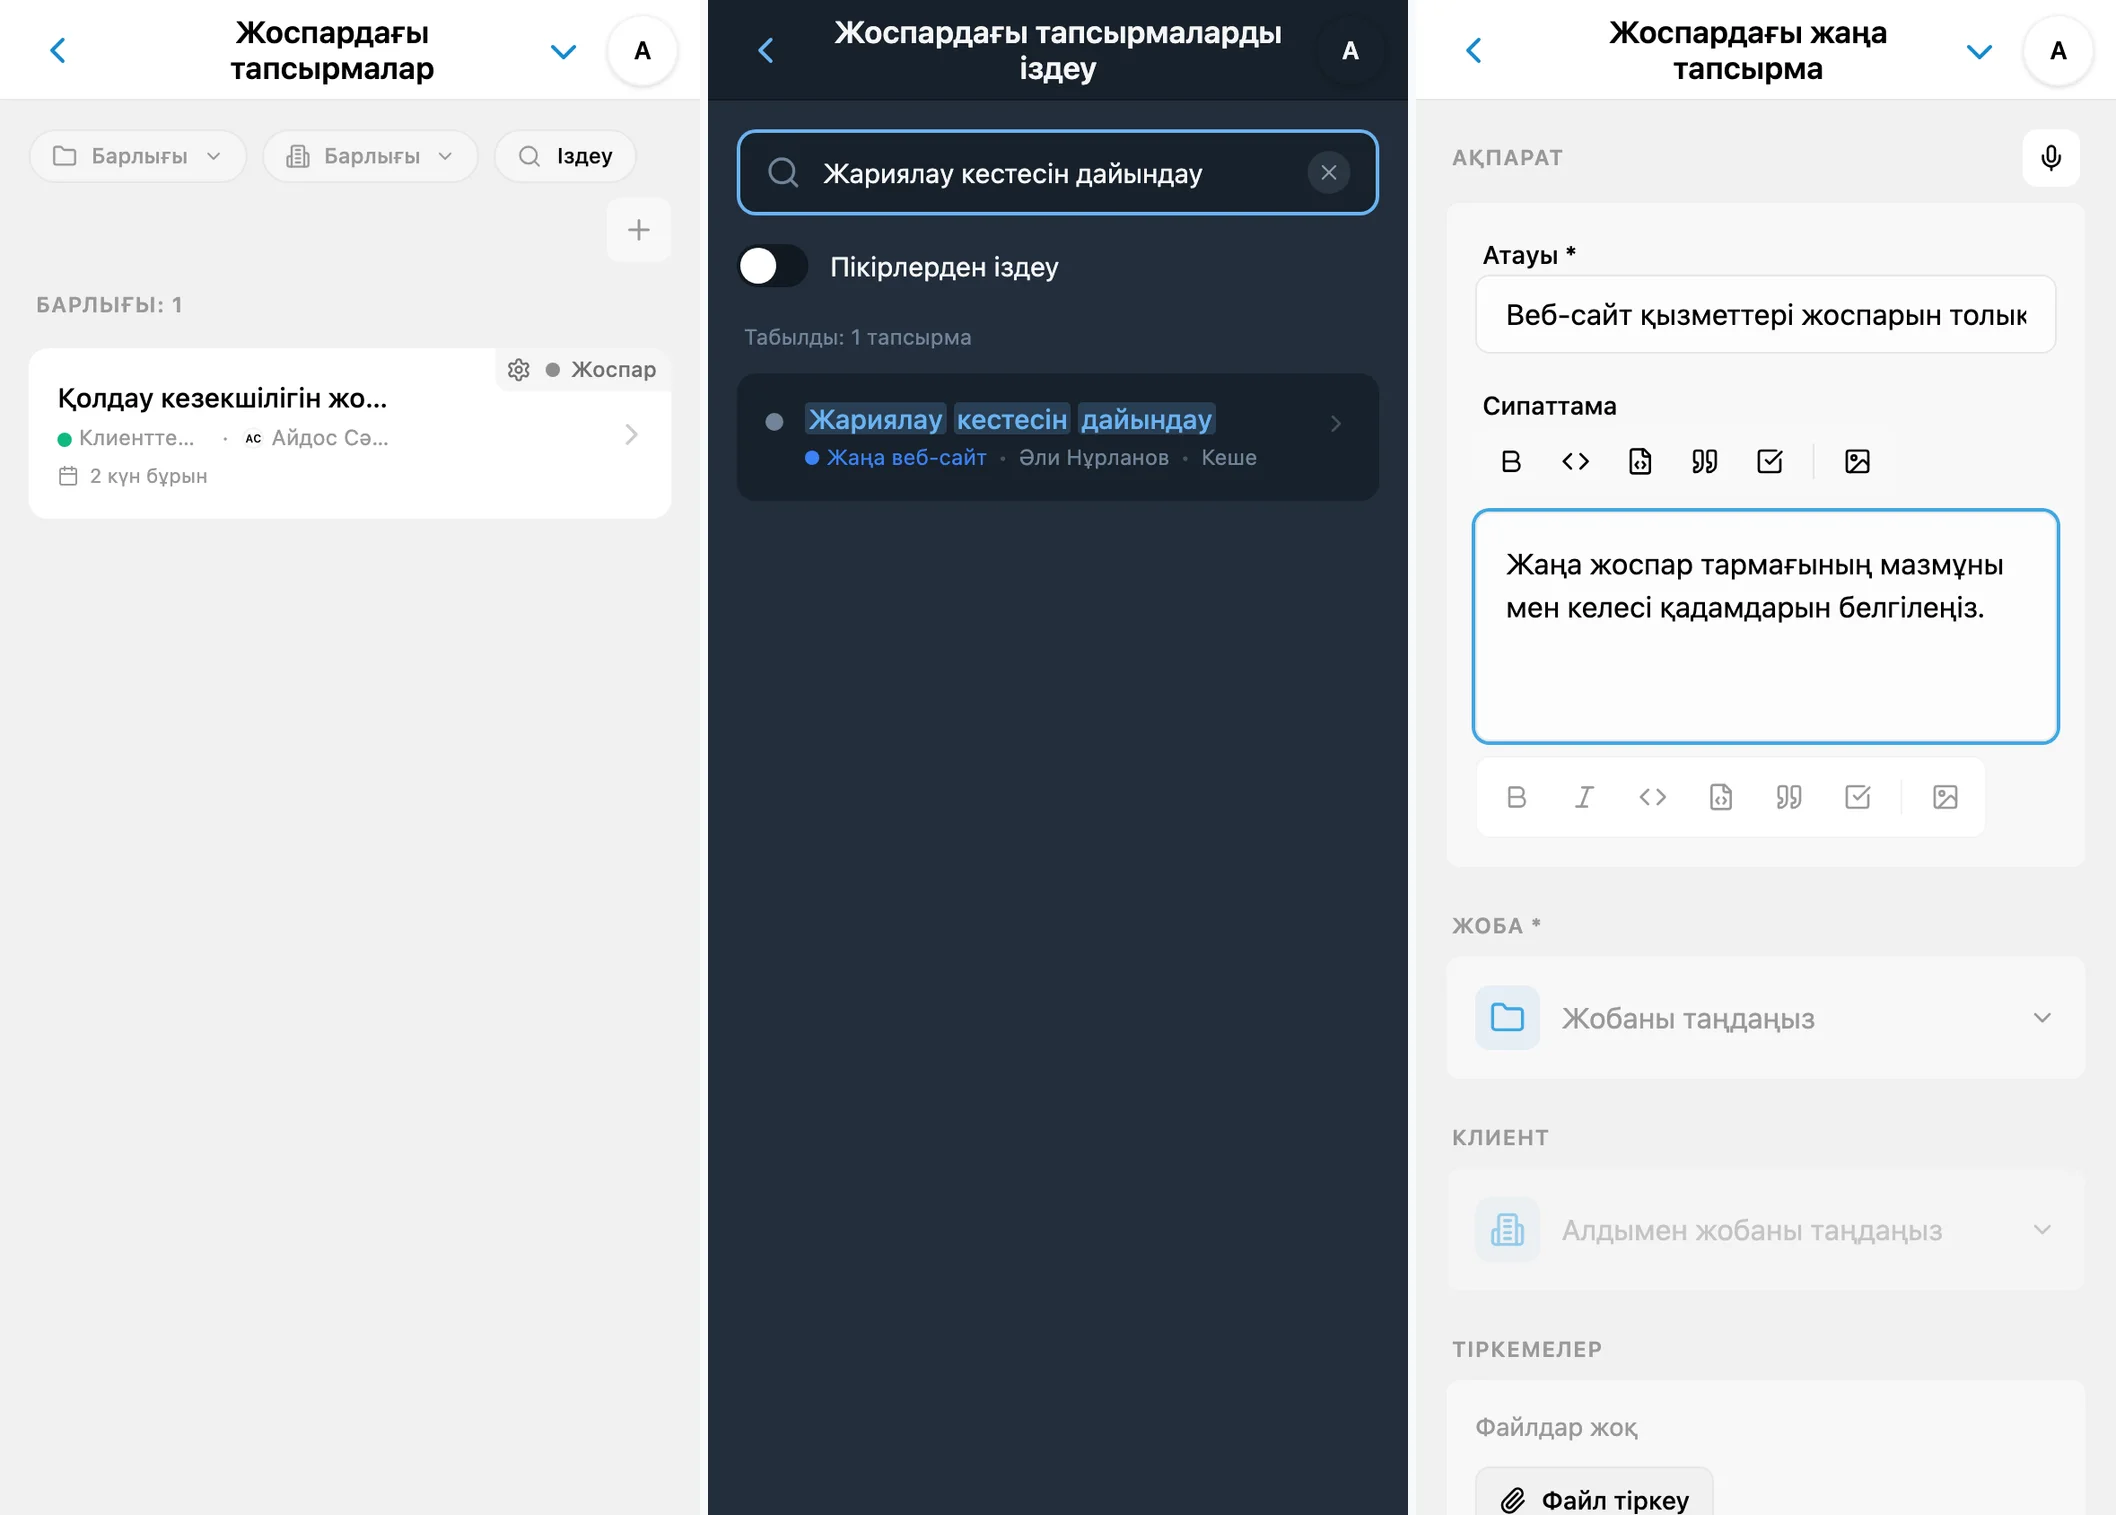Open the Қолдау кезекшілігін task card
2116x1515 pixels.
[x=350, y=433]
